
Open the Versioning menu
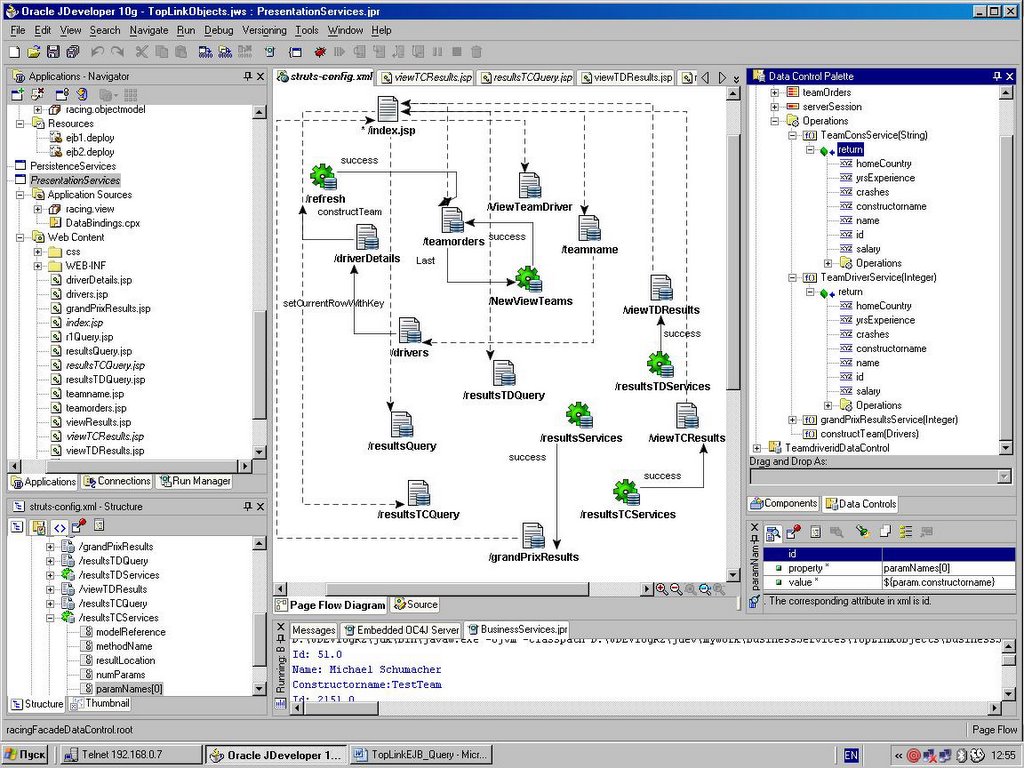click(x=264, y=30)
